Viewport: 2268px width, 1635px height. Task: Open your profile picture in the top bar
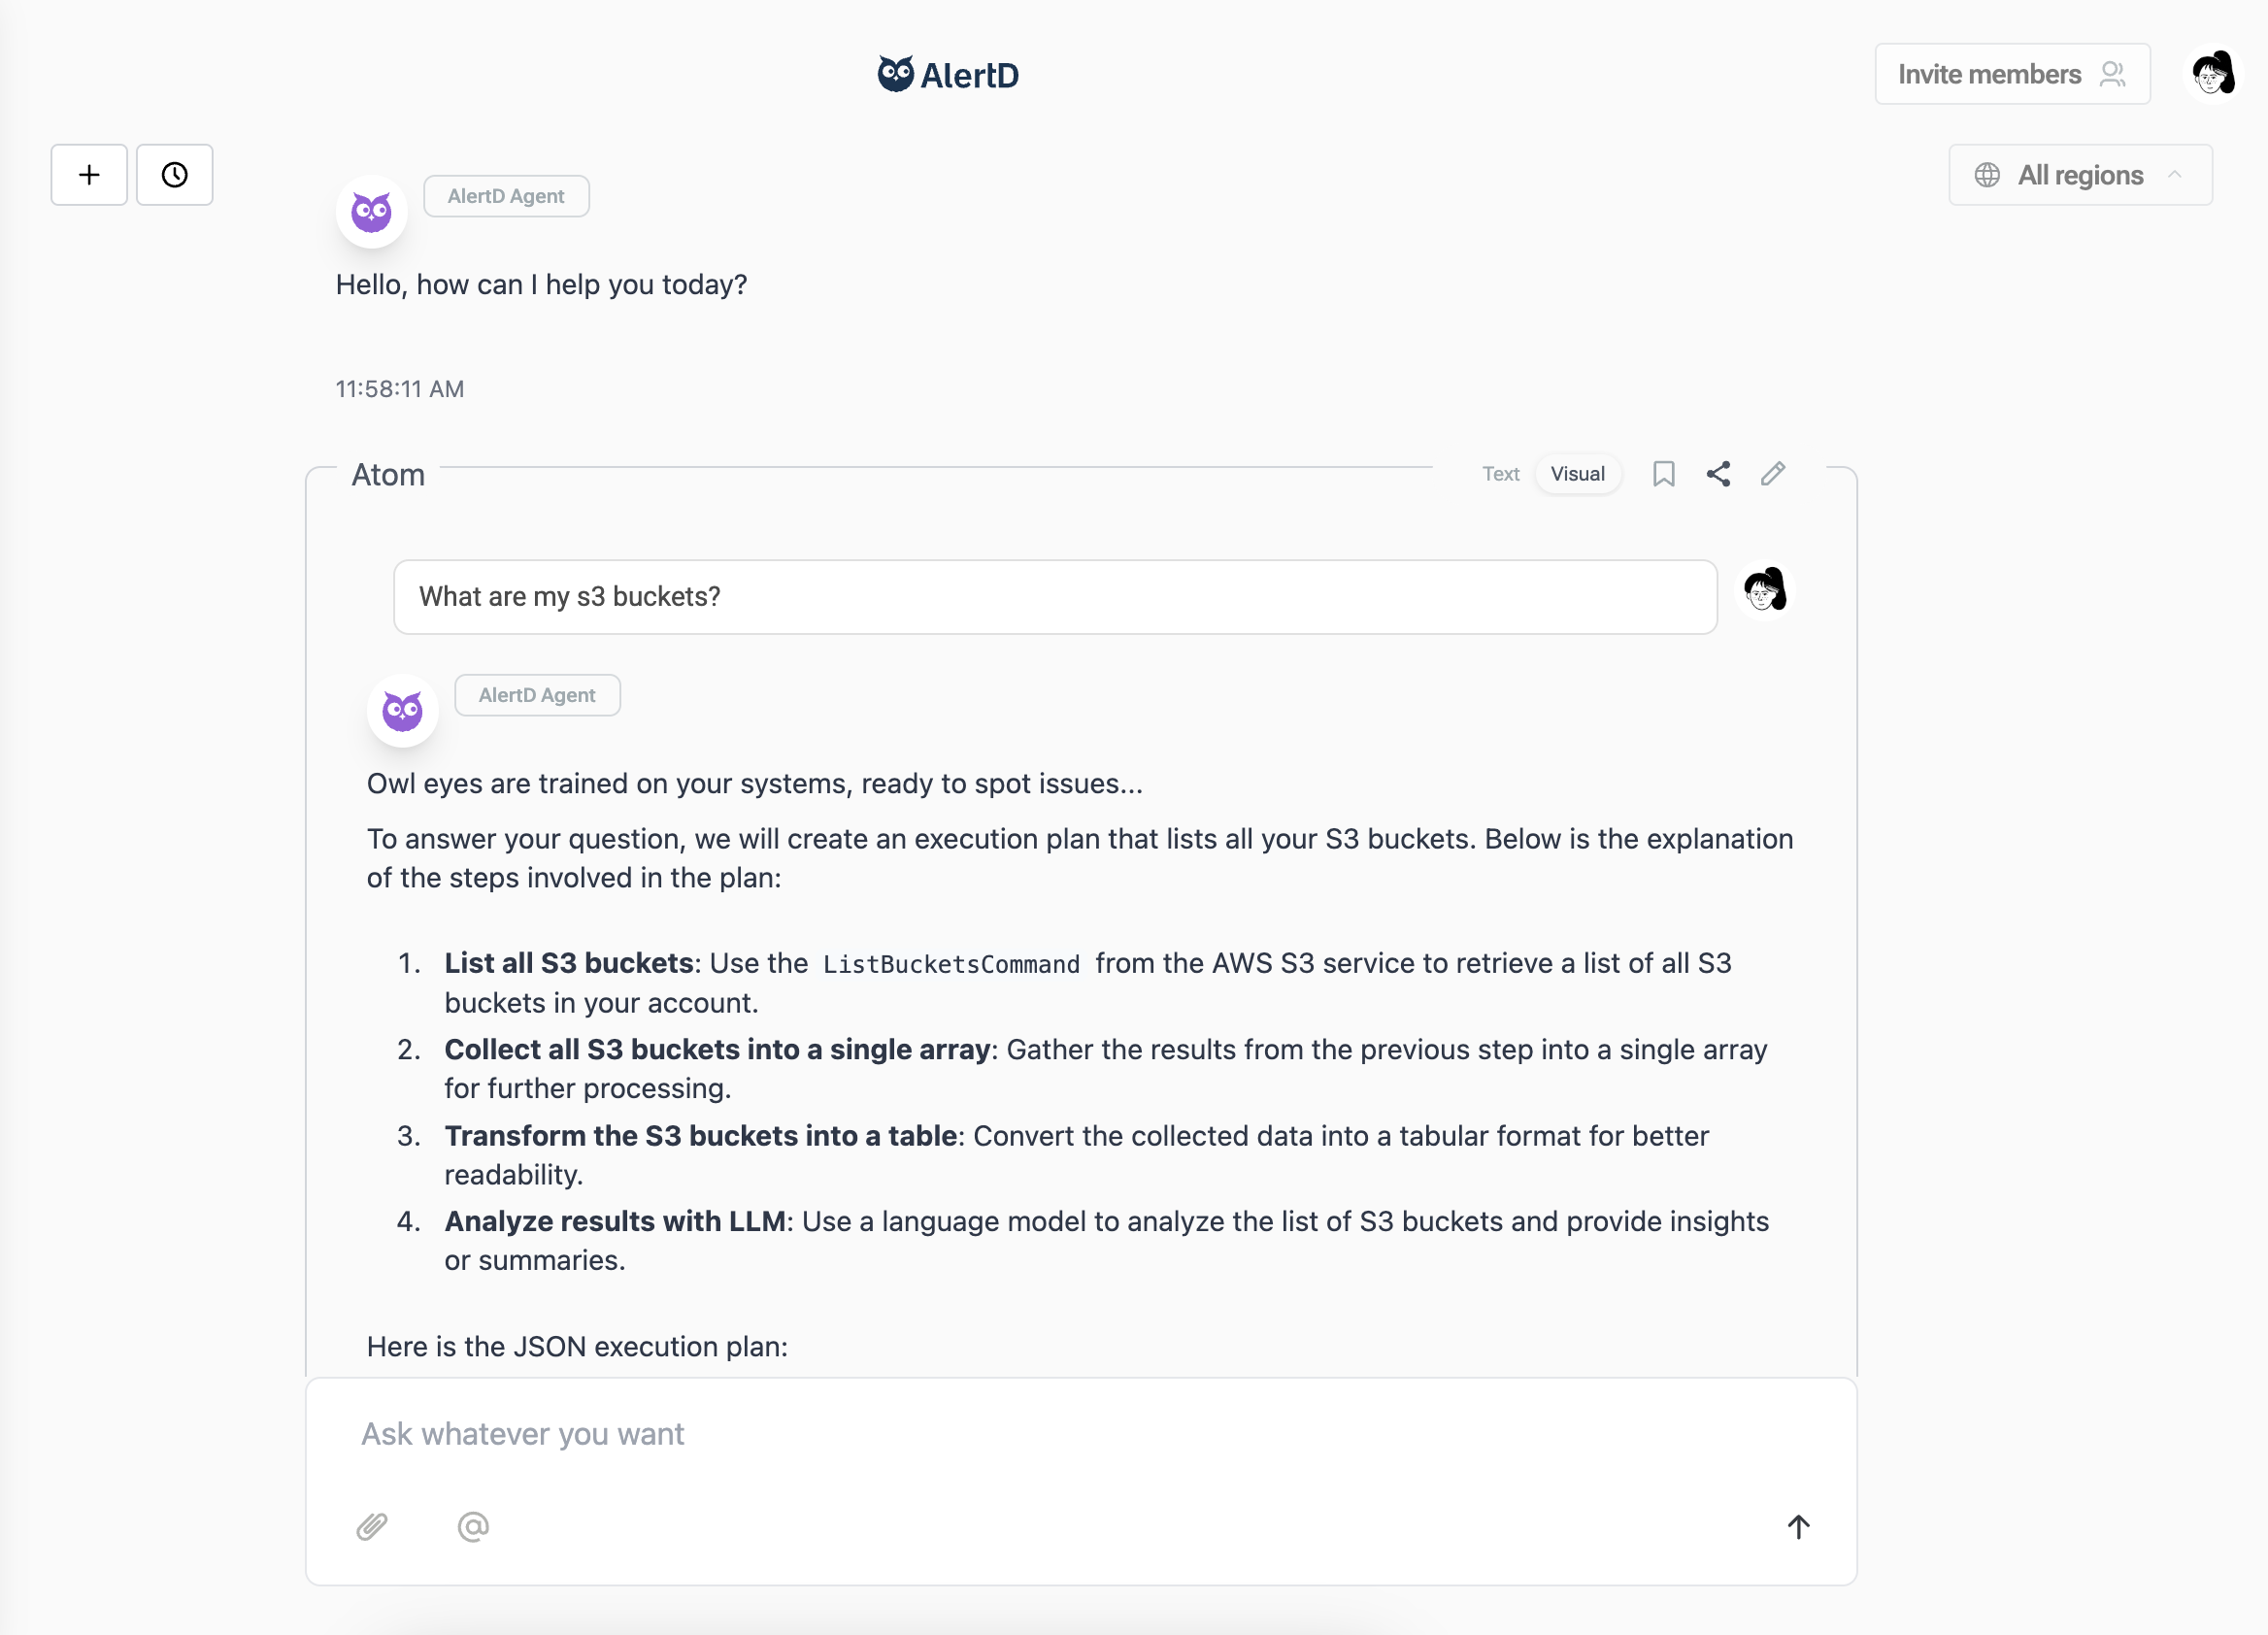[2213, 73]
